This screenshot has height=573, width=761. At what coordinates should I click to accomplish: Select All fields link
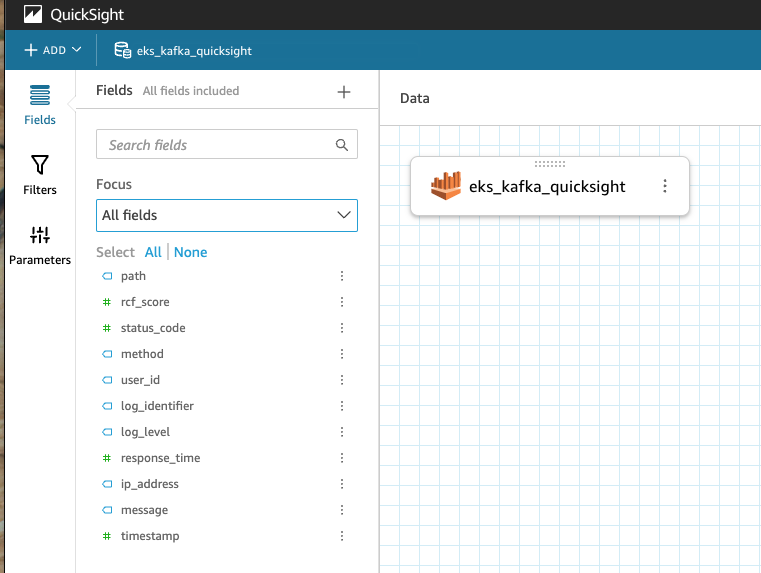(153, 252)
